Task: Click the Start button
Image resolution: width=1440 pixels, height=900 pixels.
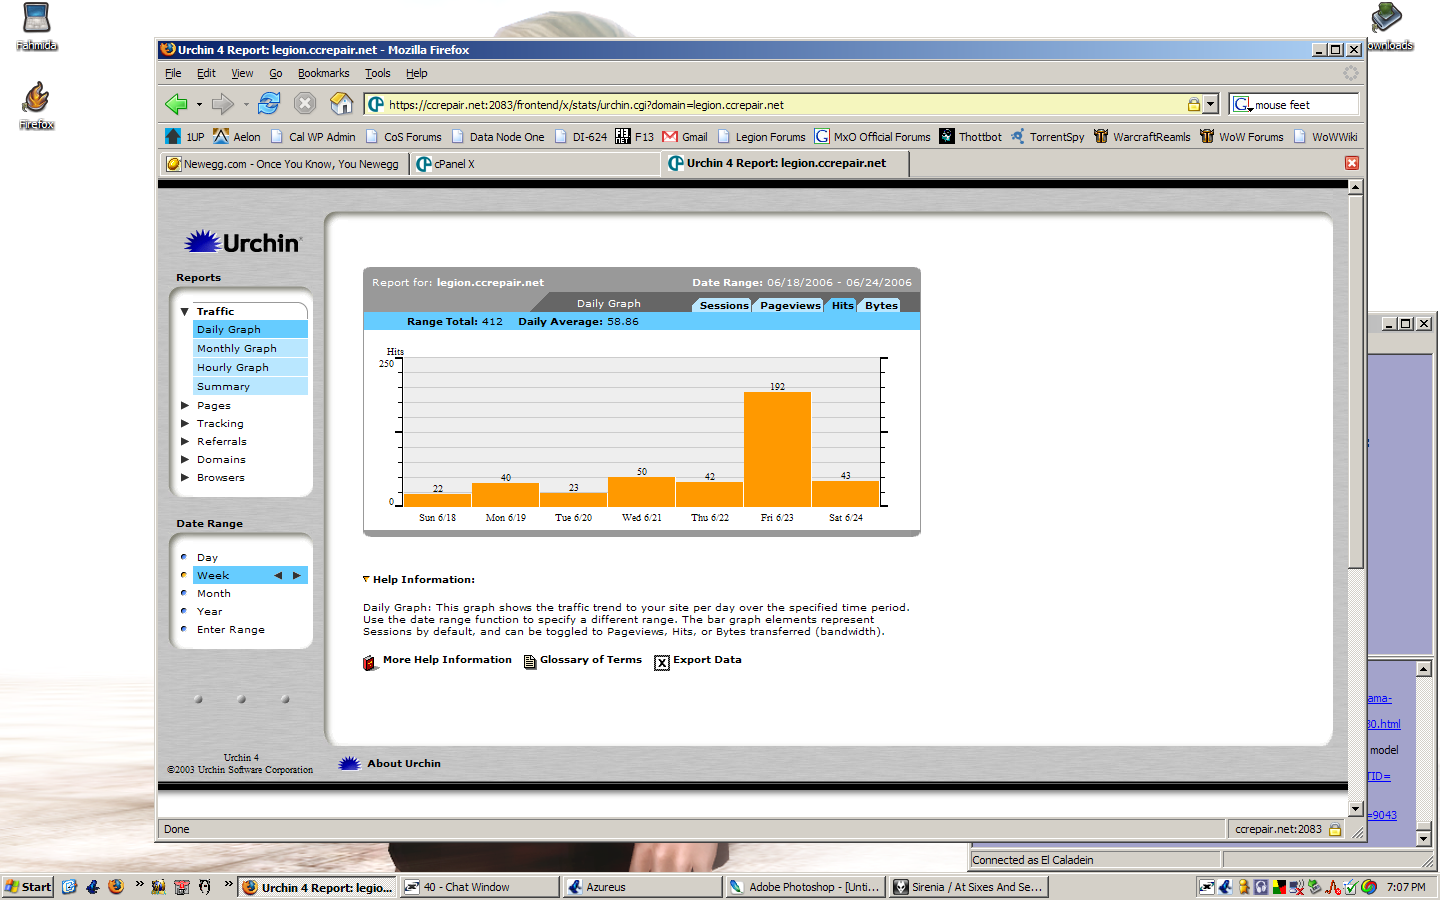Action: point(28,886)
